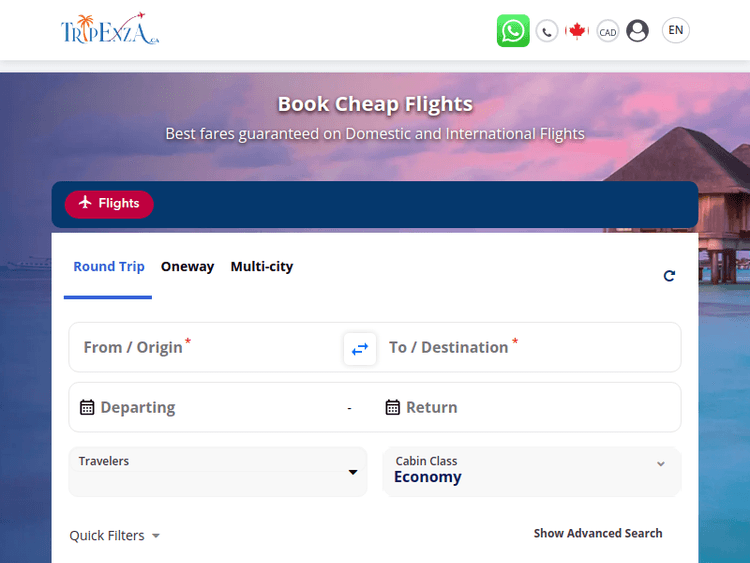The width and height of the screenshot is (750, 563).
Task: Open the CAD currency selector
Action: [x=607, y=32]
